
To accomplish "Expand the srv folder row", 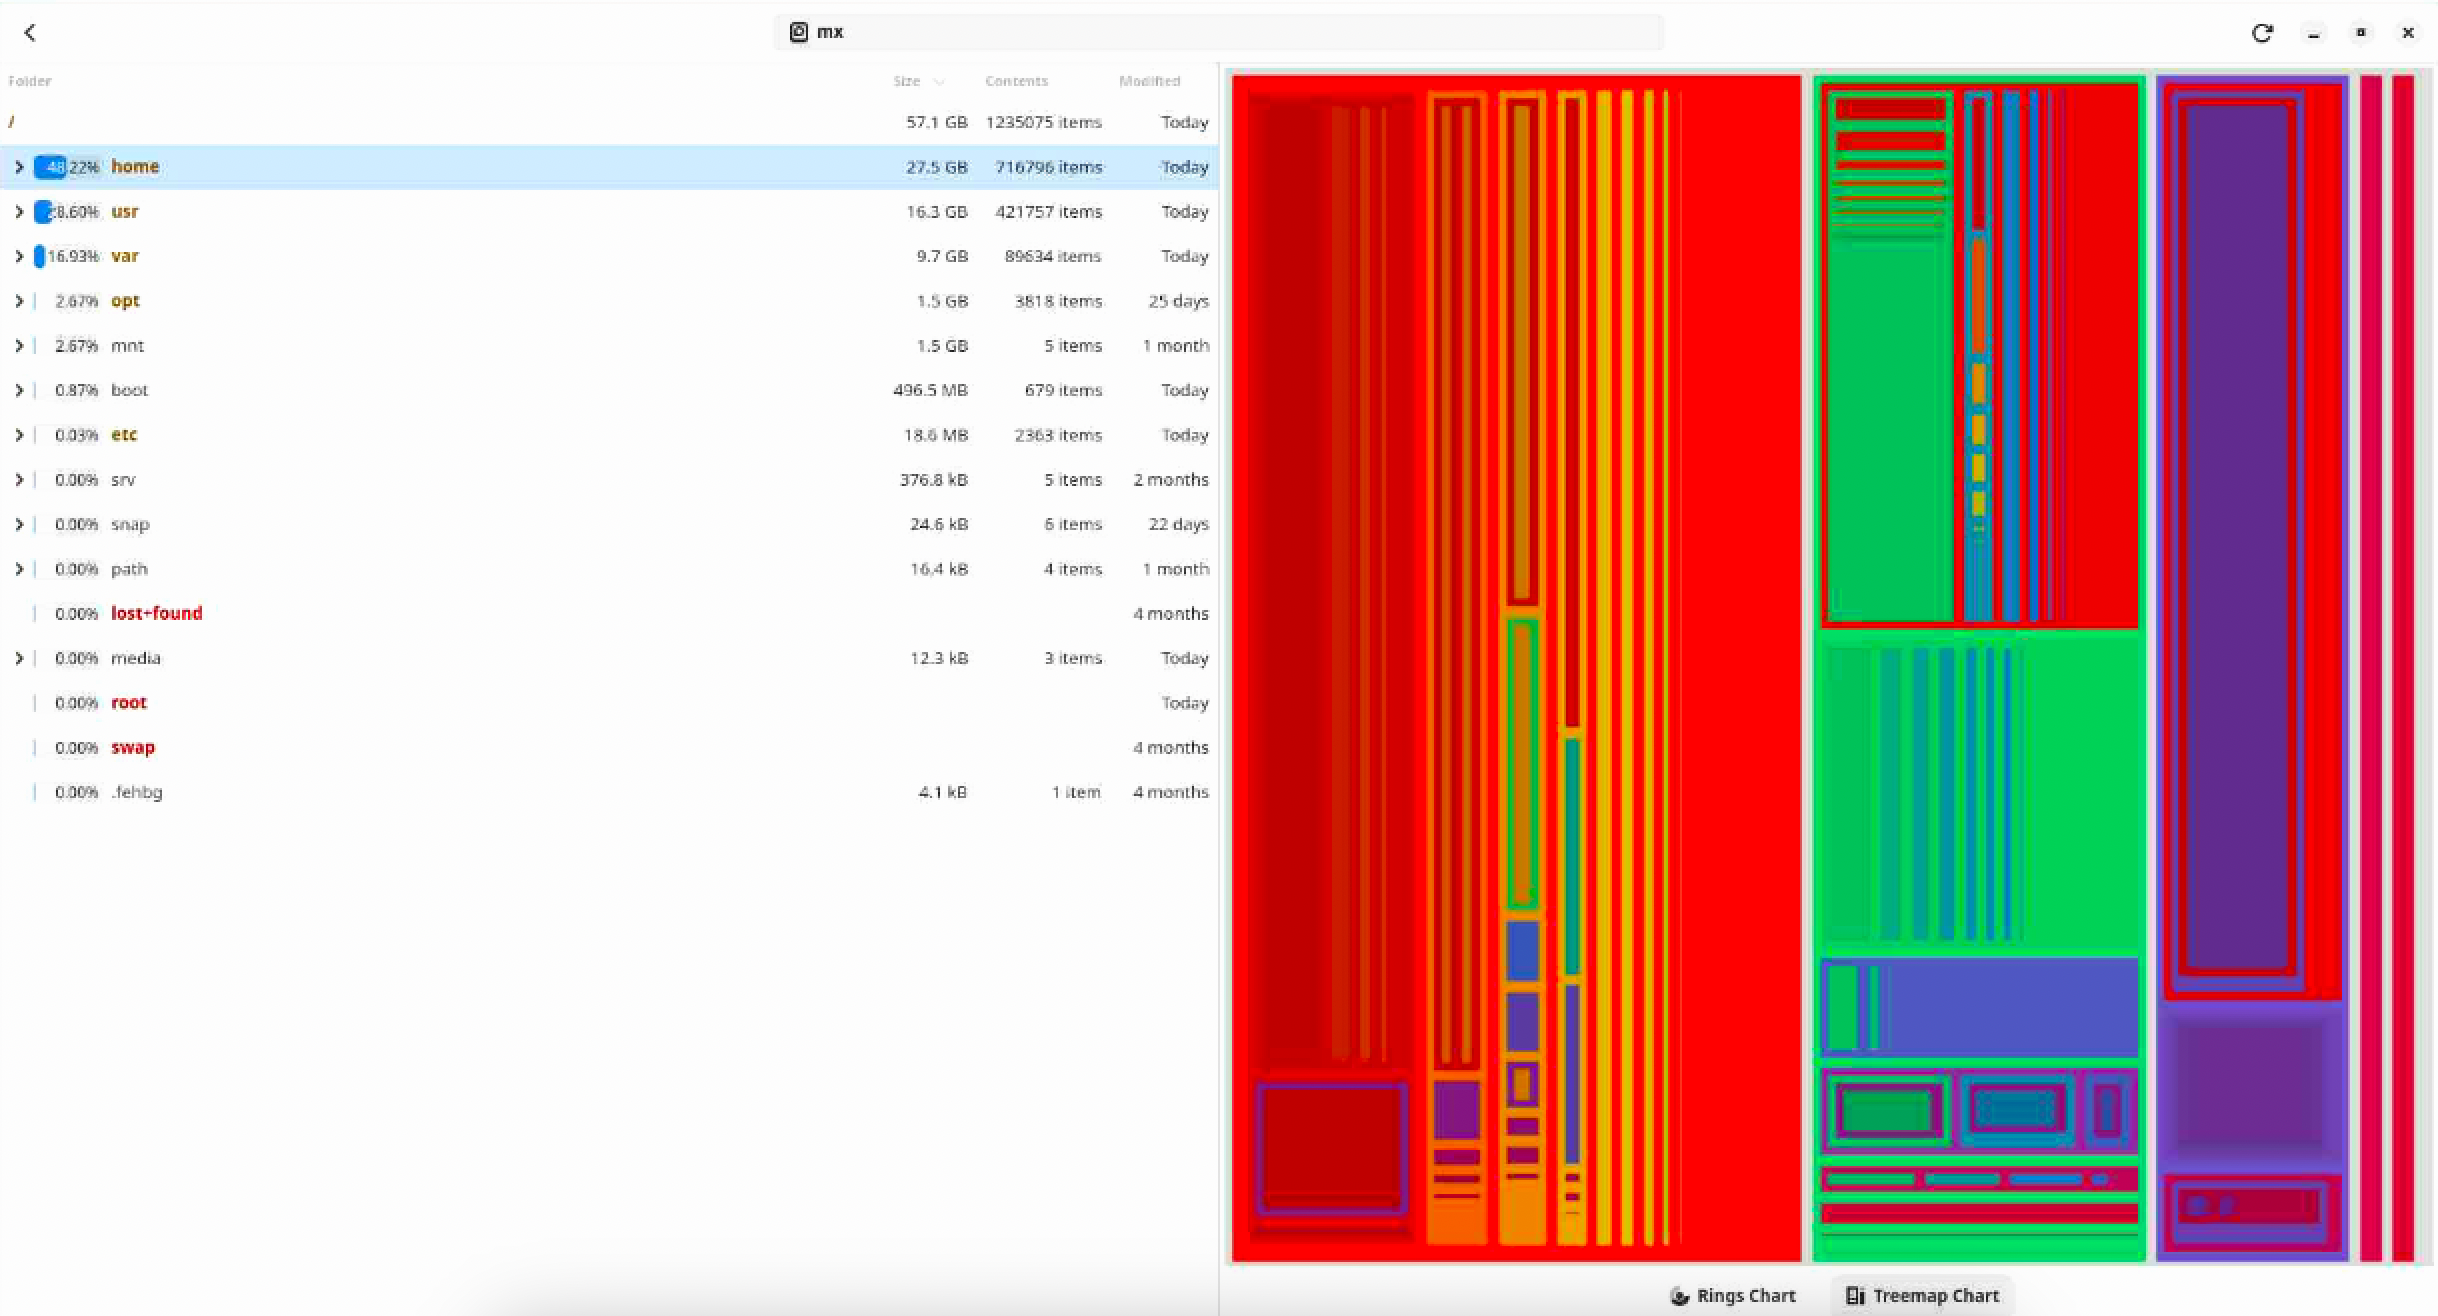I will tap(19, 480).
